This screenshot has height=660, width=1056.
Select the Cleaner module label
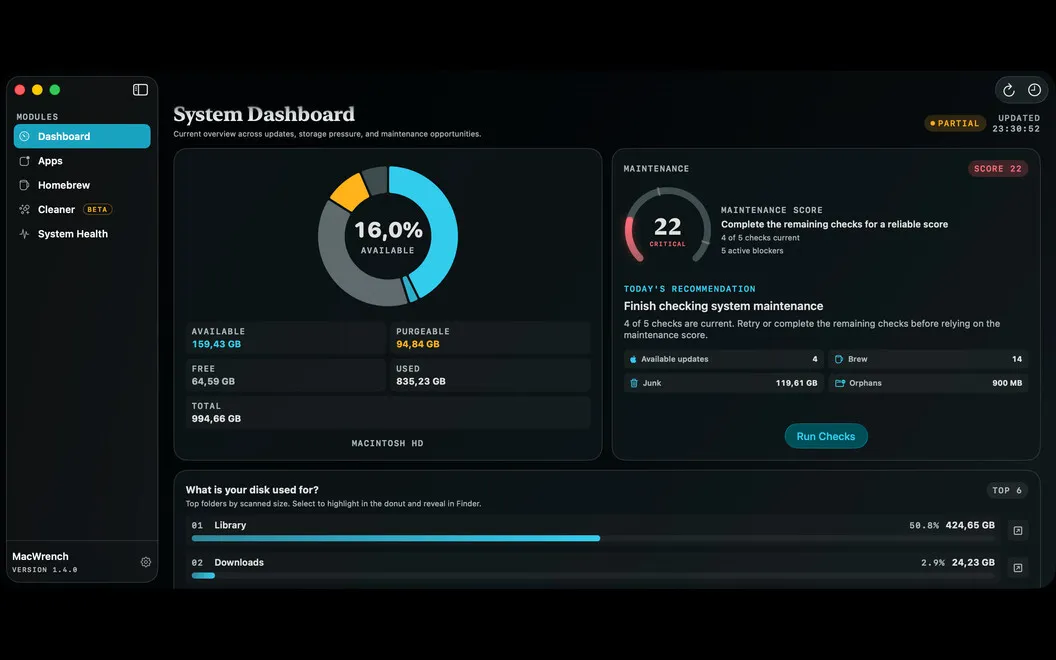coord(57,209)
